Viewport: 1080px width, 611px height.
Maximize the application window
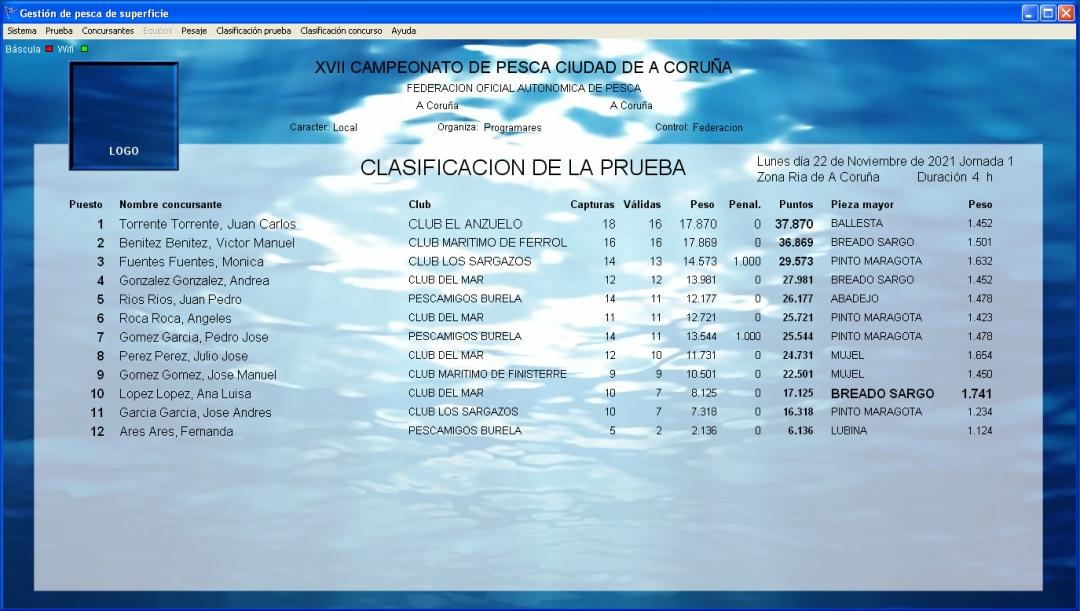(1048, 13)
